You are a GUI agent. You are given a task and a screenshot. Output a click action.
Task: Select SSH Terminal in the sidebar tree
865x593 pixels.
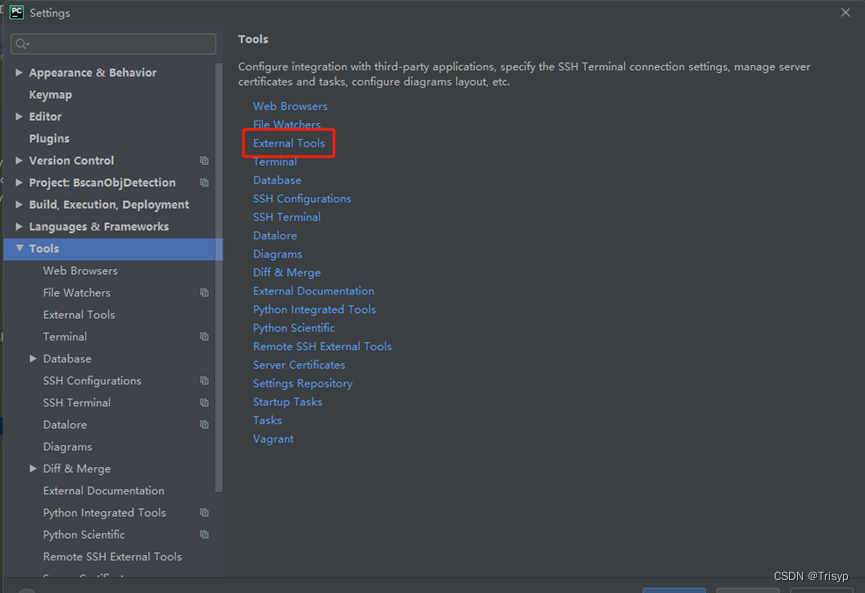[77, 403]
